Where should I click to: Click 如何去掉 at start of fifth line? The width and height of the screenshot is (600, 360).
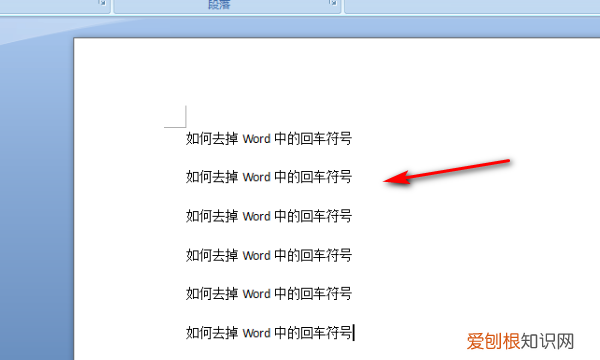pyautogui.click(x=212, y=294)
